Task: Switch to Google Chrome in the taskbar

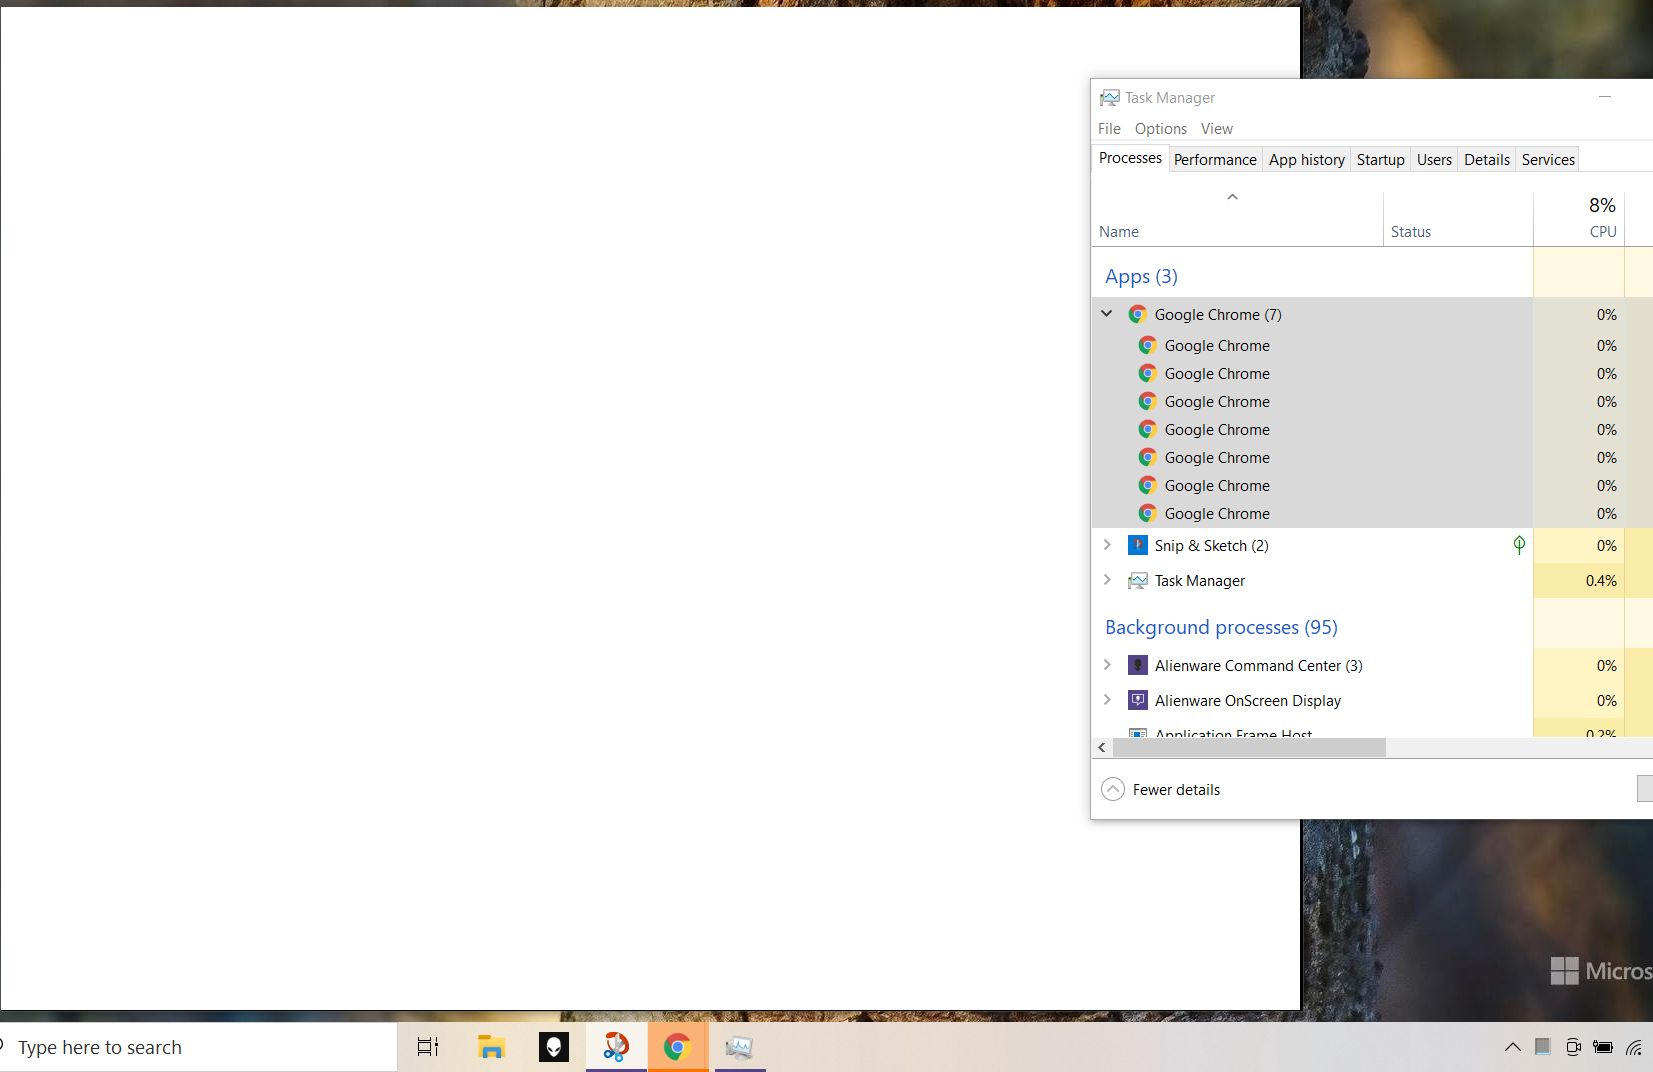Action: pos(678,1047)
